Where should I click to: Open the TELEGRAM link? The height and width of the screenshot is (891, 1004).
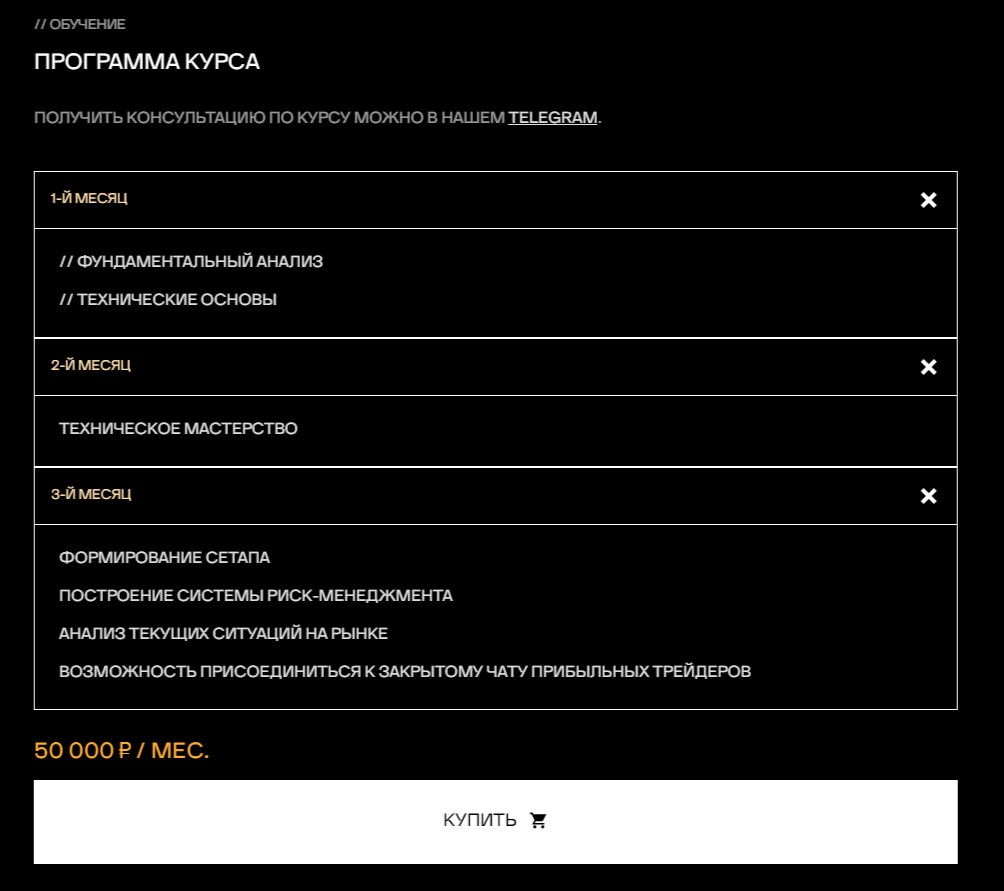coord(552,118)
